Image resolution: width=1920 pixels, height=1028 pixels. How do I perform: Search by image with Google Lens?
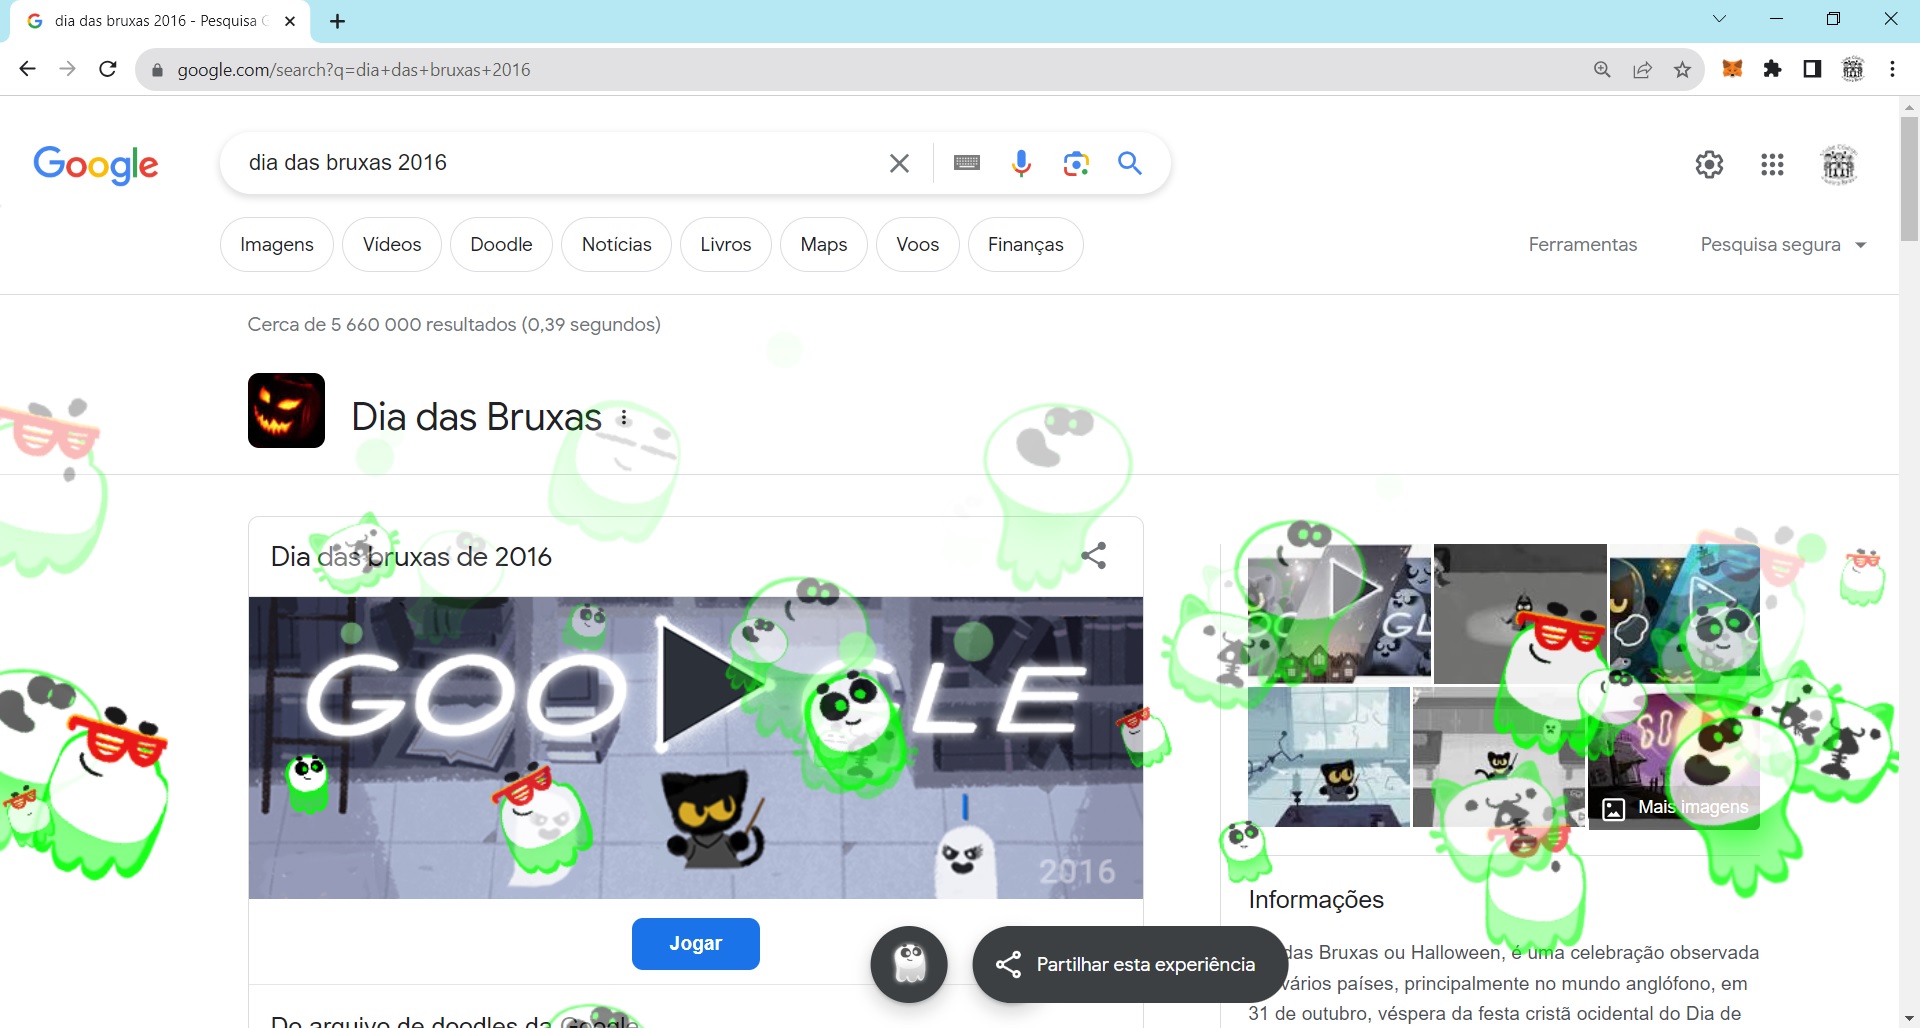(x=1076, y=163)
